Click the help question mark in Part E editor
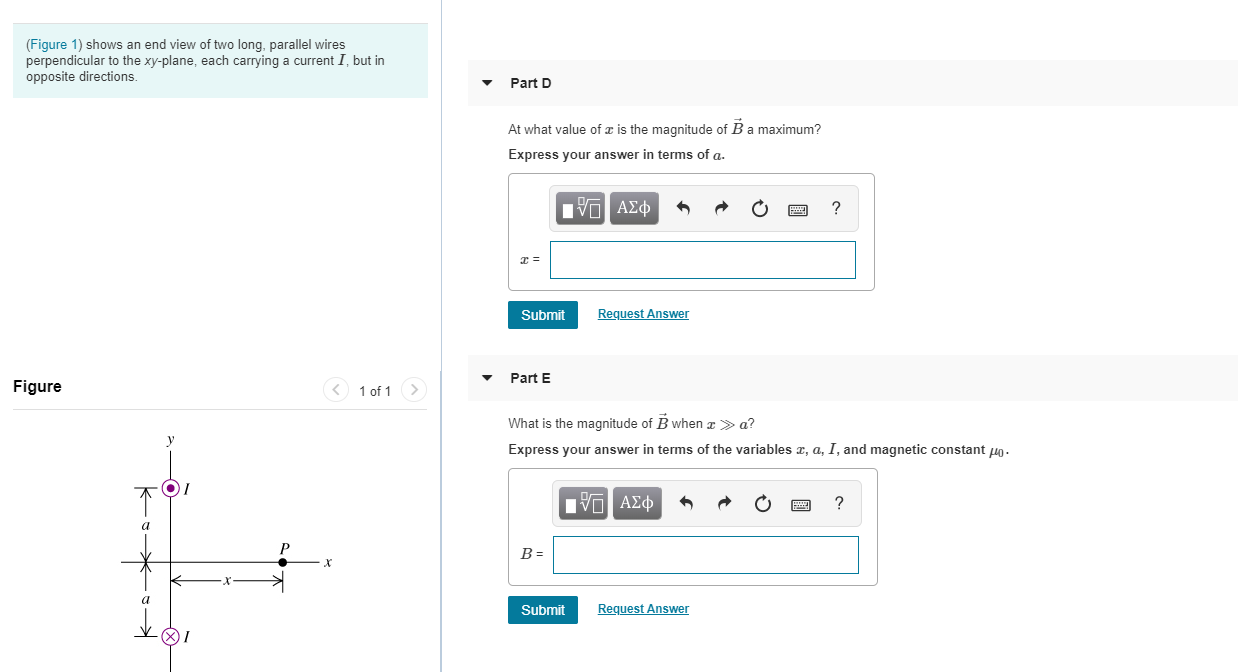This screenshot has width=1238, height=672. tap(838, 503)
